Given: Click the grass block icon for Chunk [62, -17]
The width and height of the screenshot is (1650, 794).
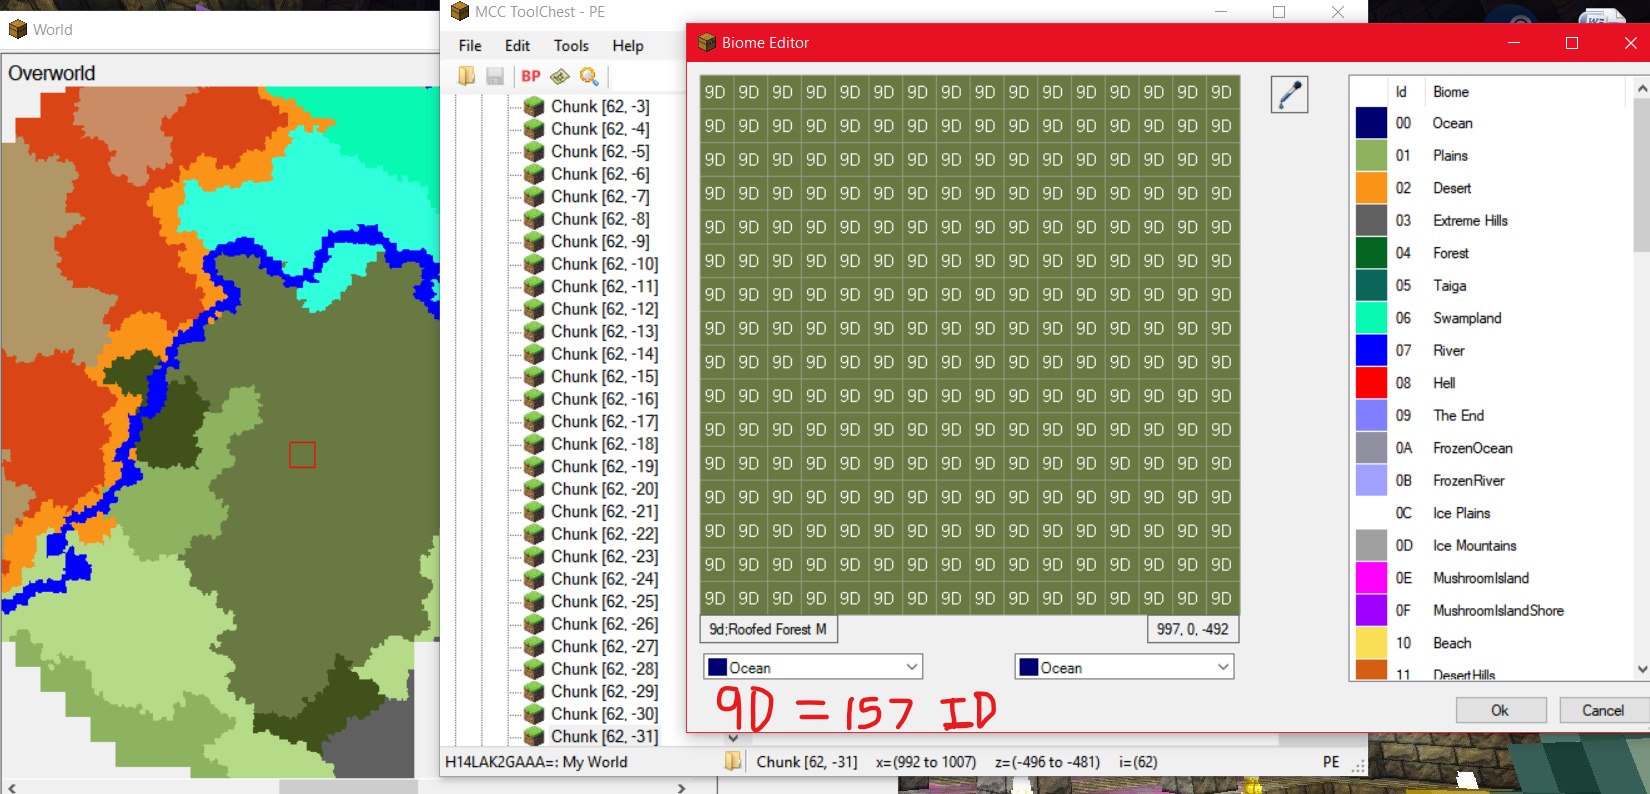Looking at the screenshot, I should pyautogui.click(x=534, y=421).
